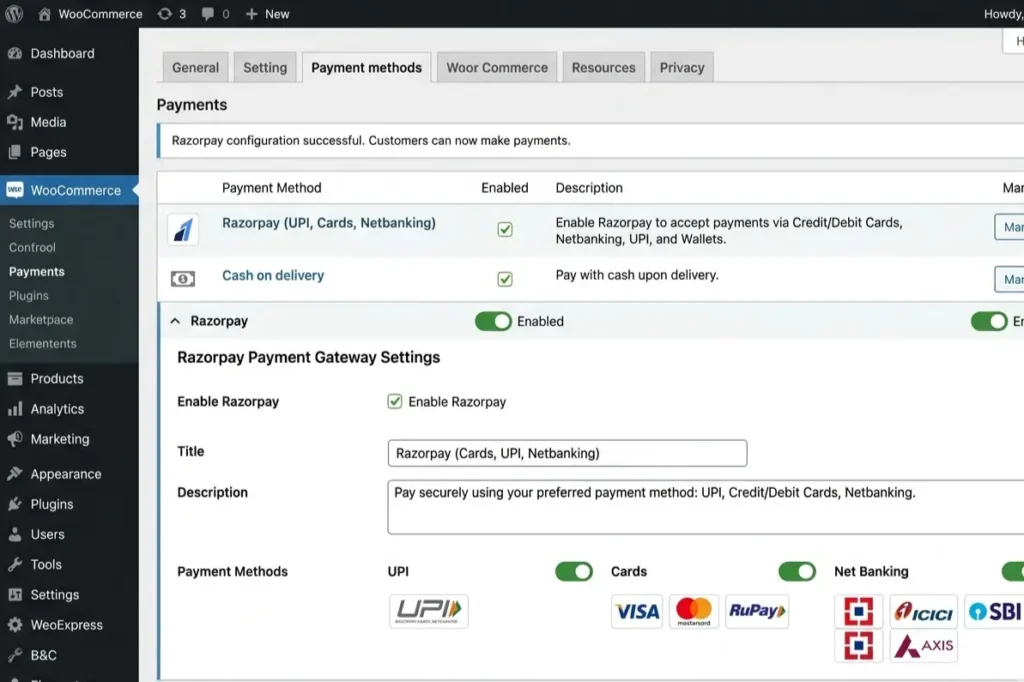This screenshot has width=1024, height=682.
Task: Click the Howdy account menu
Action: 1003,14
